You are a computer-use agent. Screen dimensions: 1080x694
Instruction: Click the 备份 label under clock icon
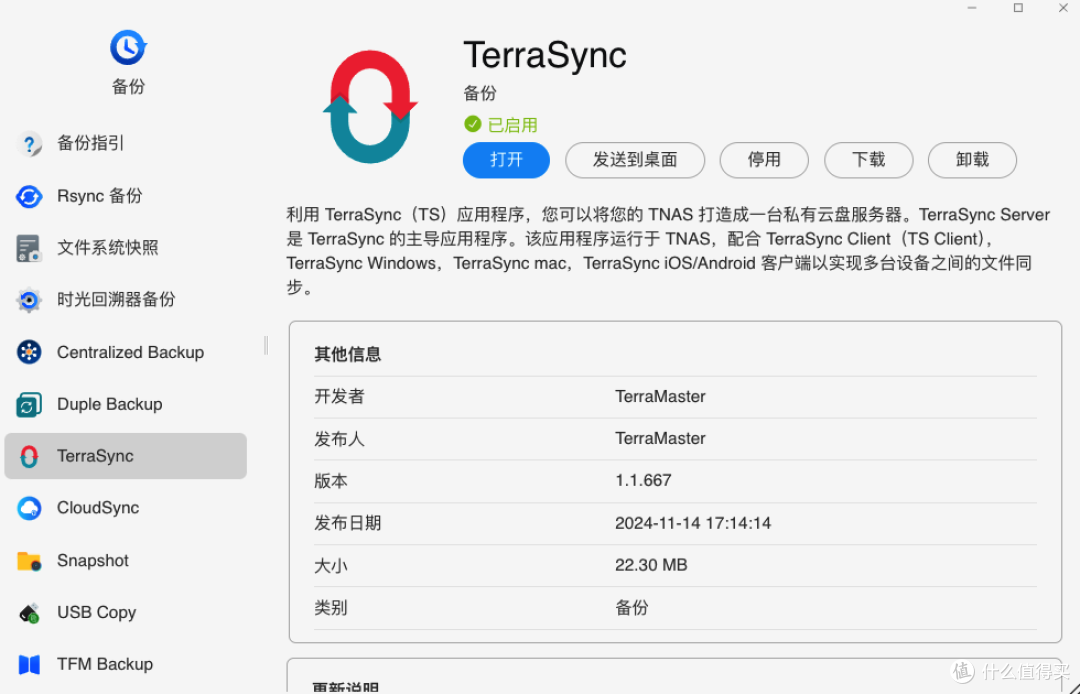point(128,86)
